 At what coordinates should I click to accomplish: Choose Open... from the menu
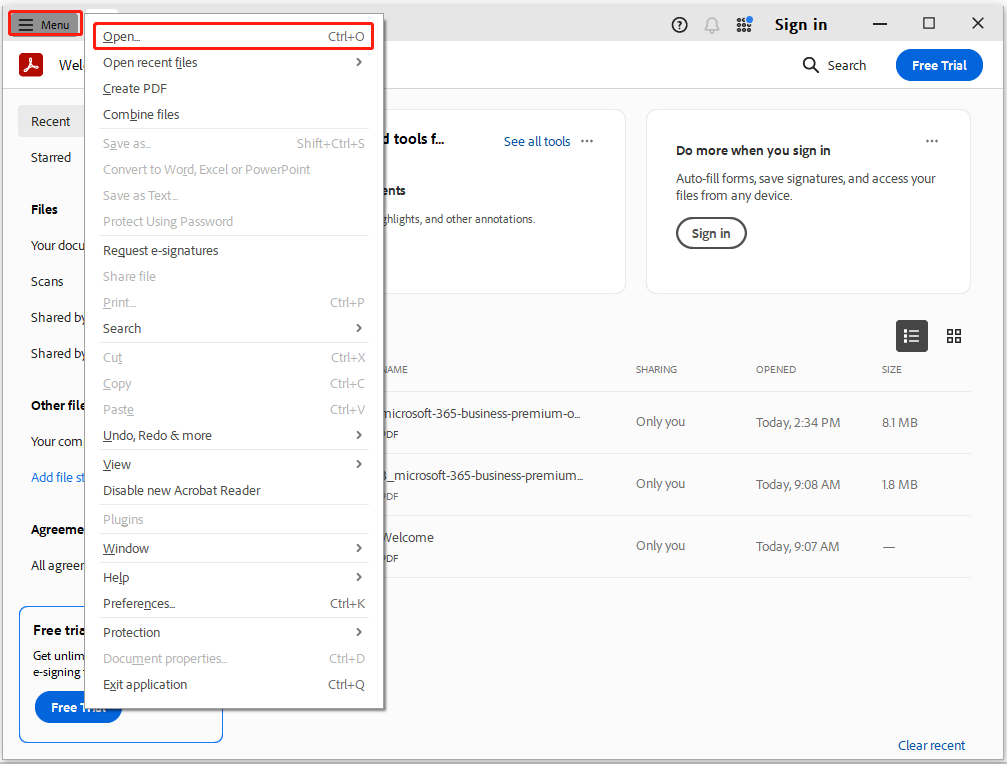point(234,37)
